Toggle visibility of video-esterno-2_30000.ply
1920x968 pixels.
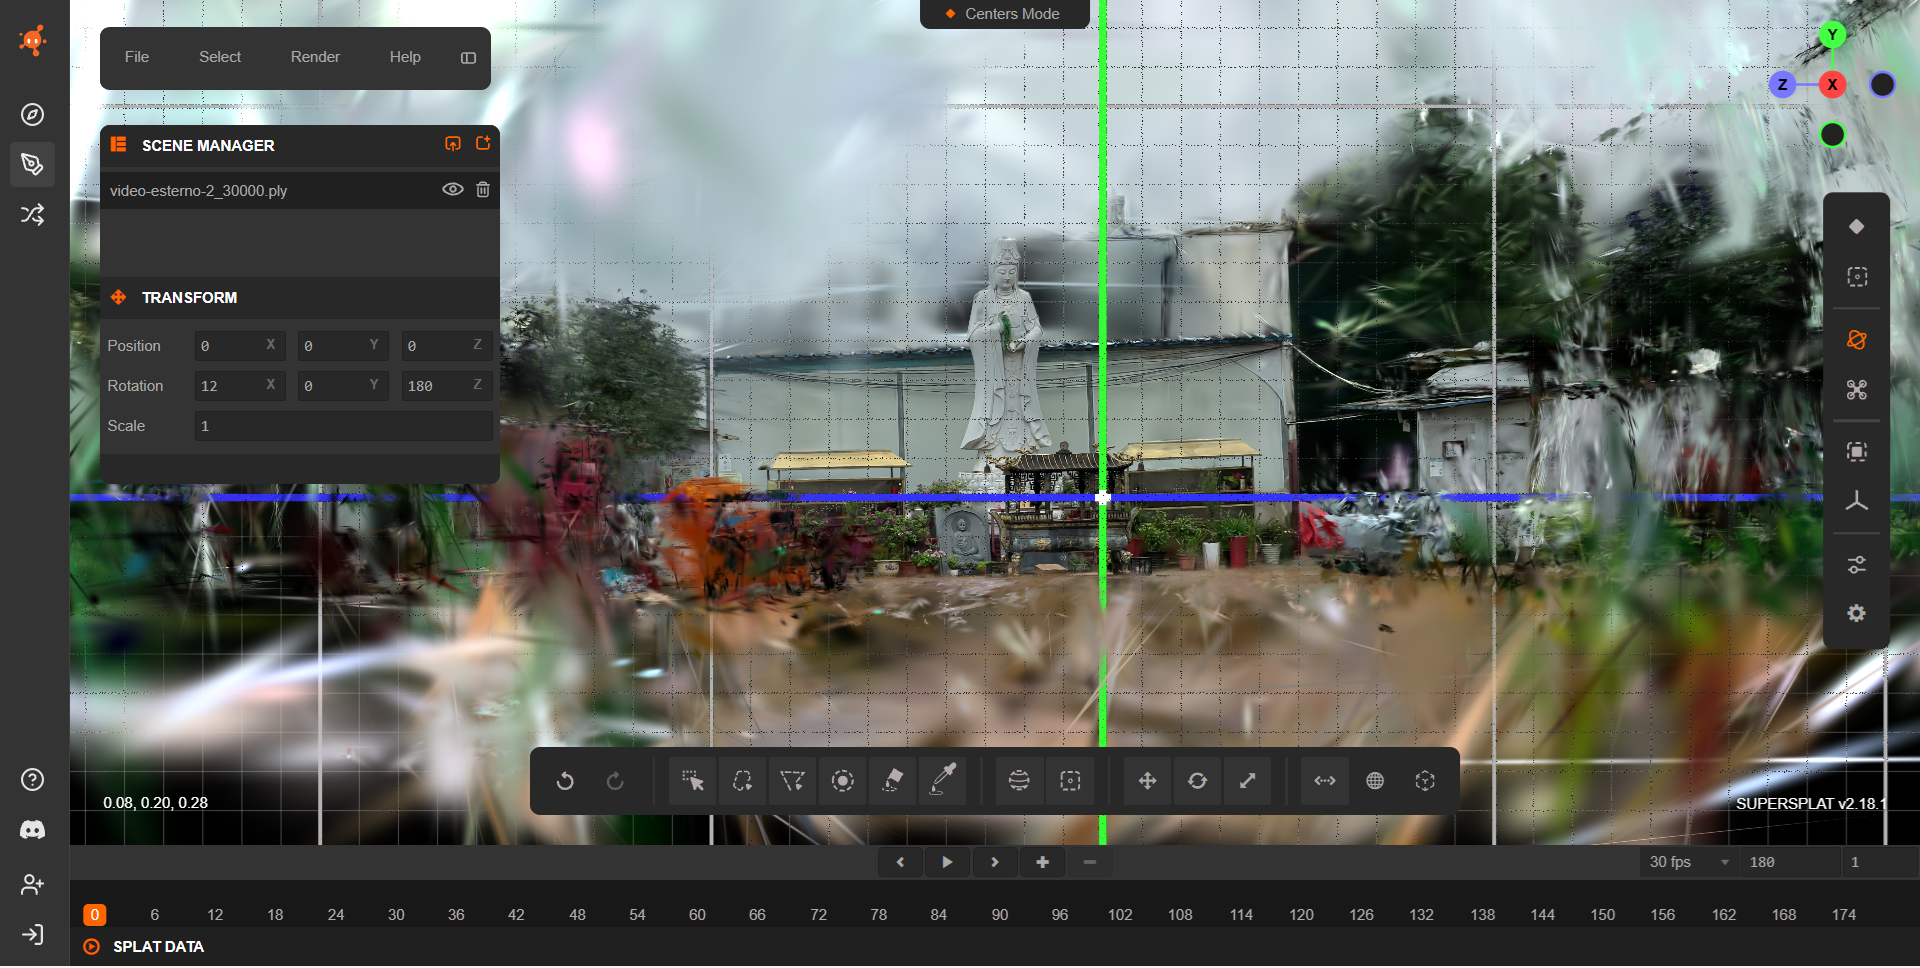453,190
